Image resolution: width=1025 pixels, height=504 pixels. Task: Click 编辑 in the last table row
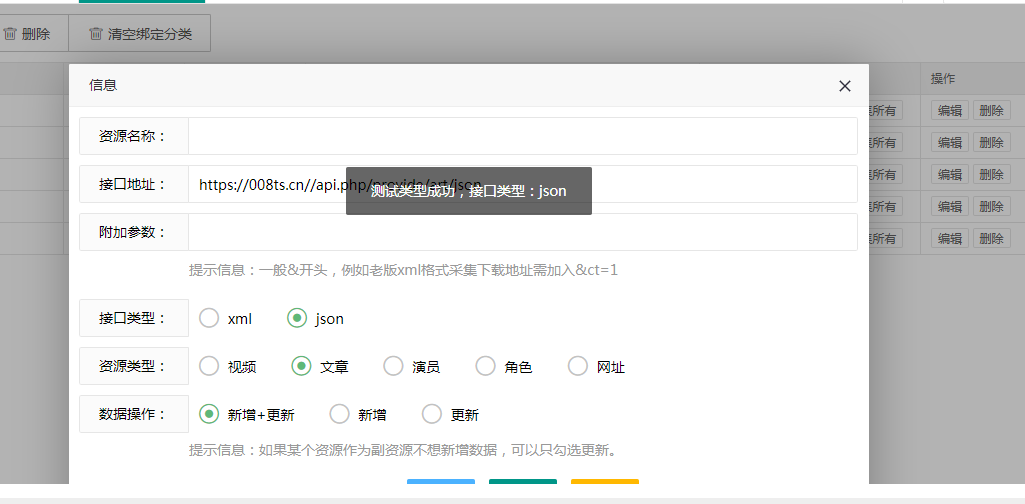coord(949,238)
